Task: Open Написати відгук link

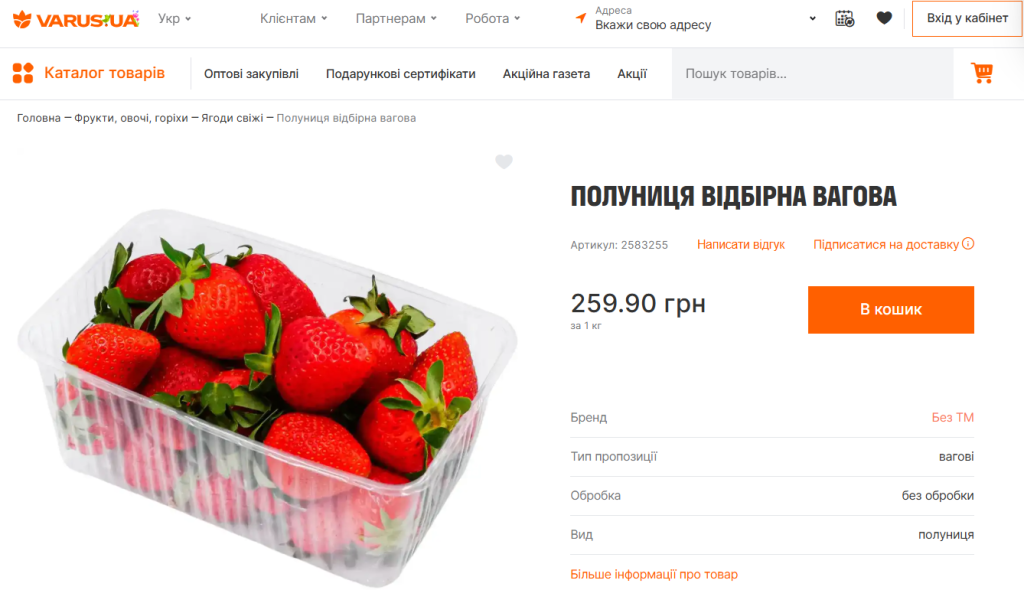Action: 741,244
